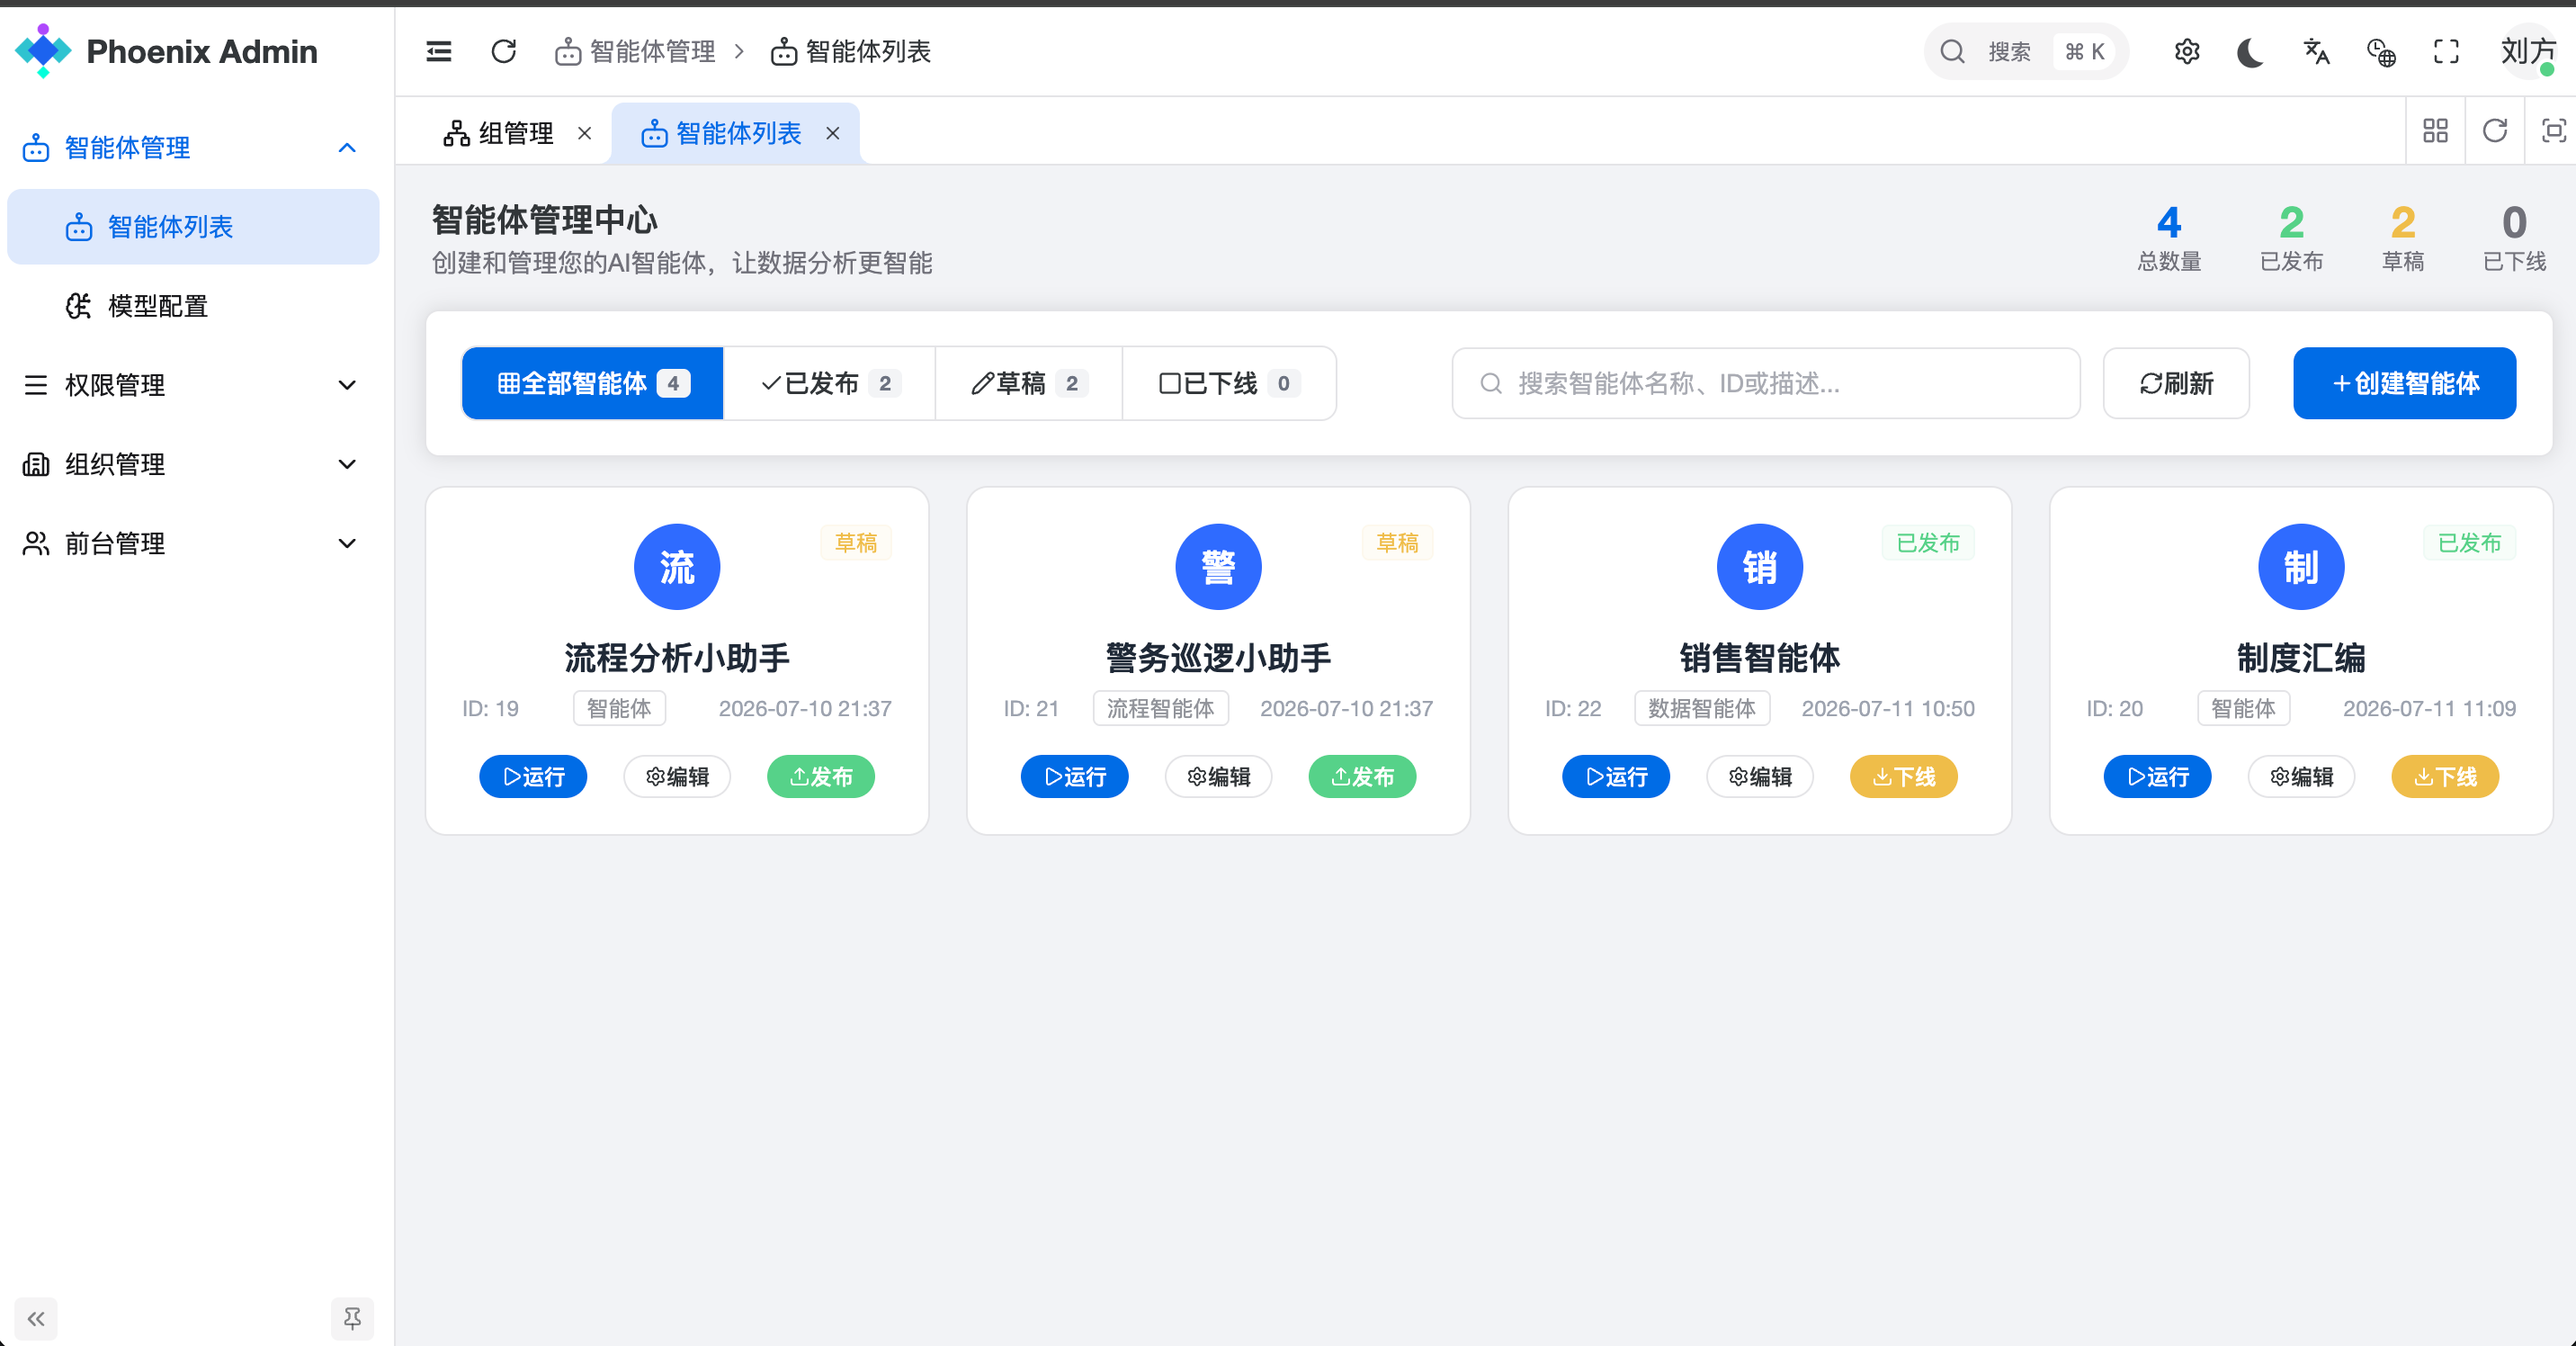Click 流 avatar of 流程分析小助手
The width and height of the screenshot is (2576, 1346).
pos(677,567)
